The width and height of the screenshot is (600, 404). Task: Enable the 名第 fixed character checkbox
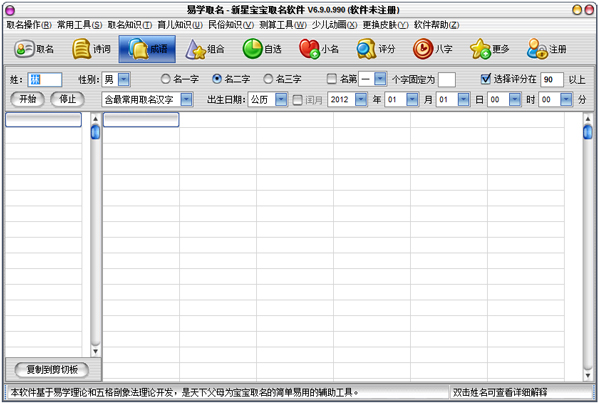pos(331,79)
